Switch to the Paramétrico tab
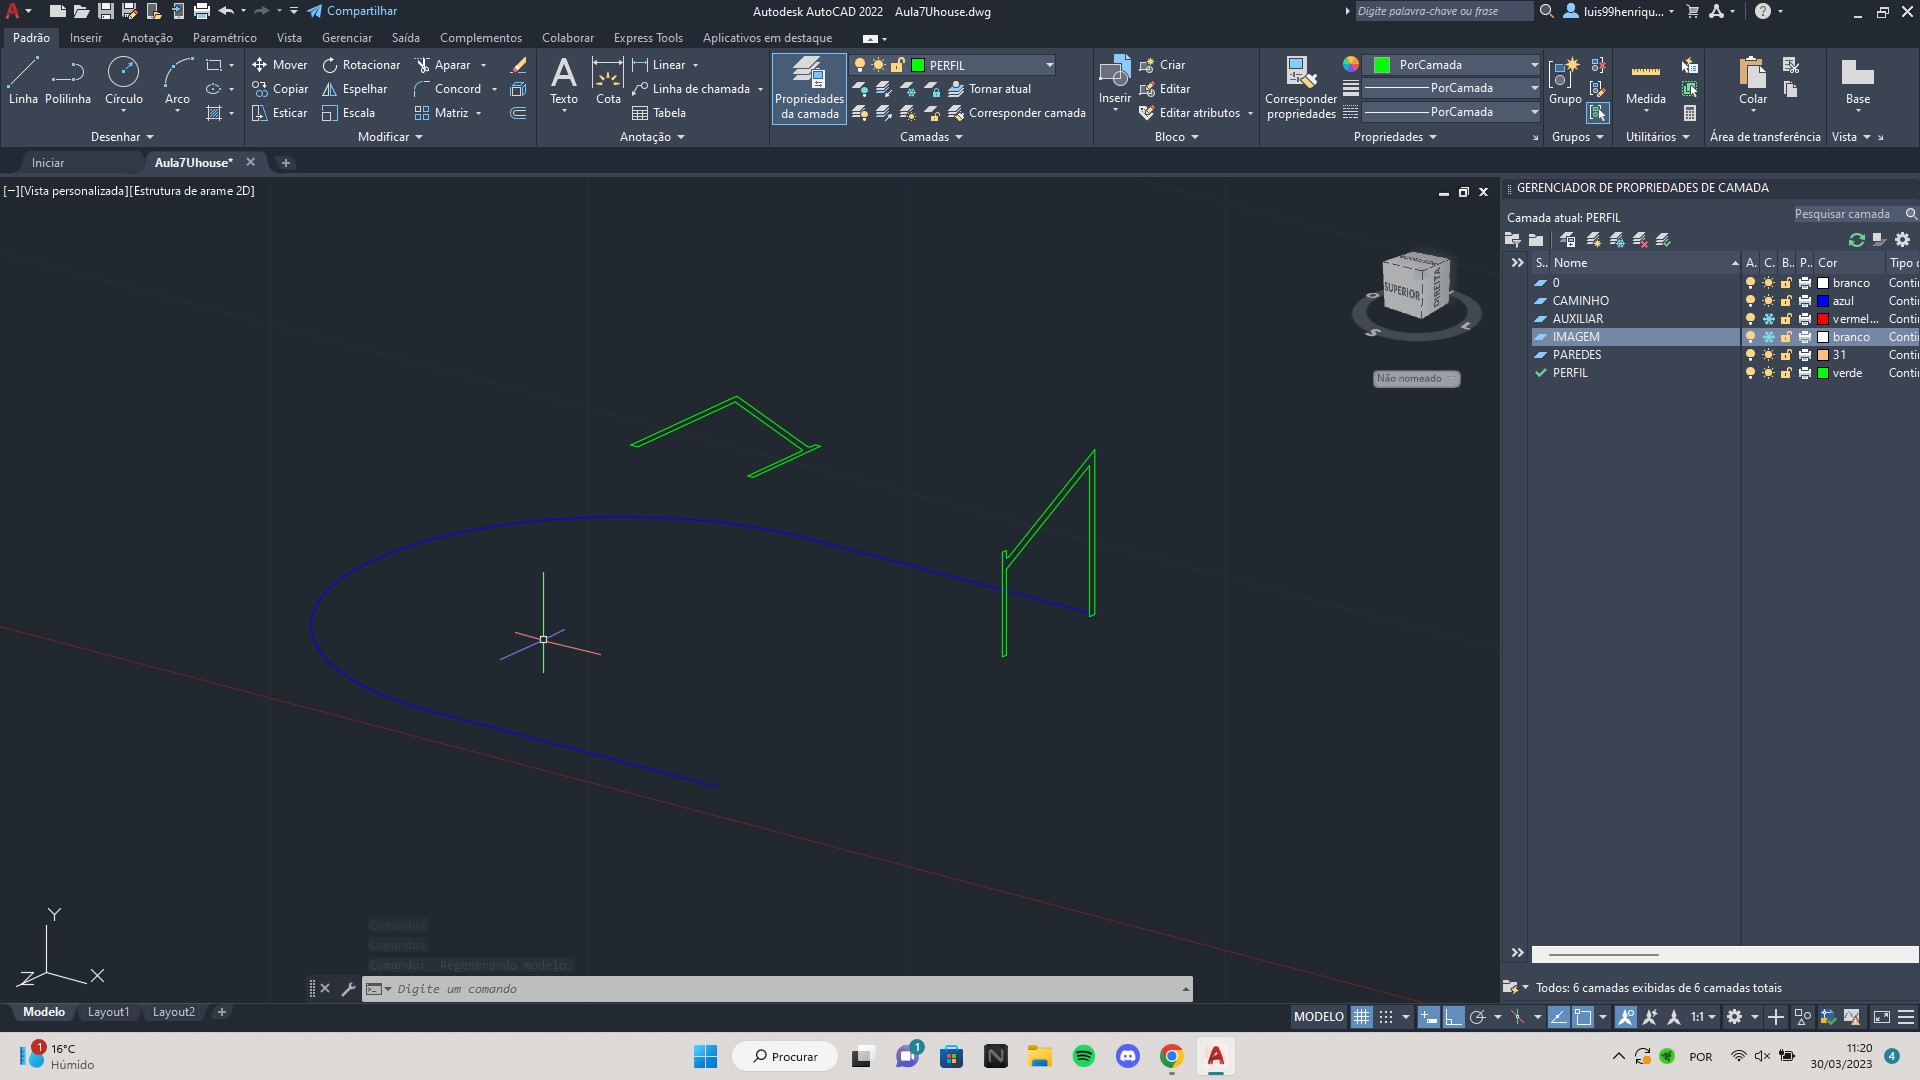The image size is (1920, 1080). tap(224, 38)
